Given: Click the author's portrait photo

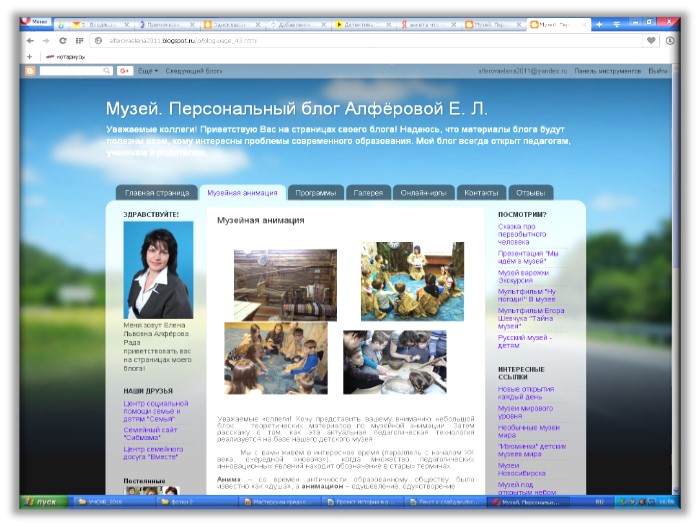Looking at the screenshot, I should coord(158,269).
